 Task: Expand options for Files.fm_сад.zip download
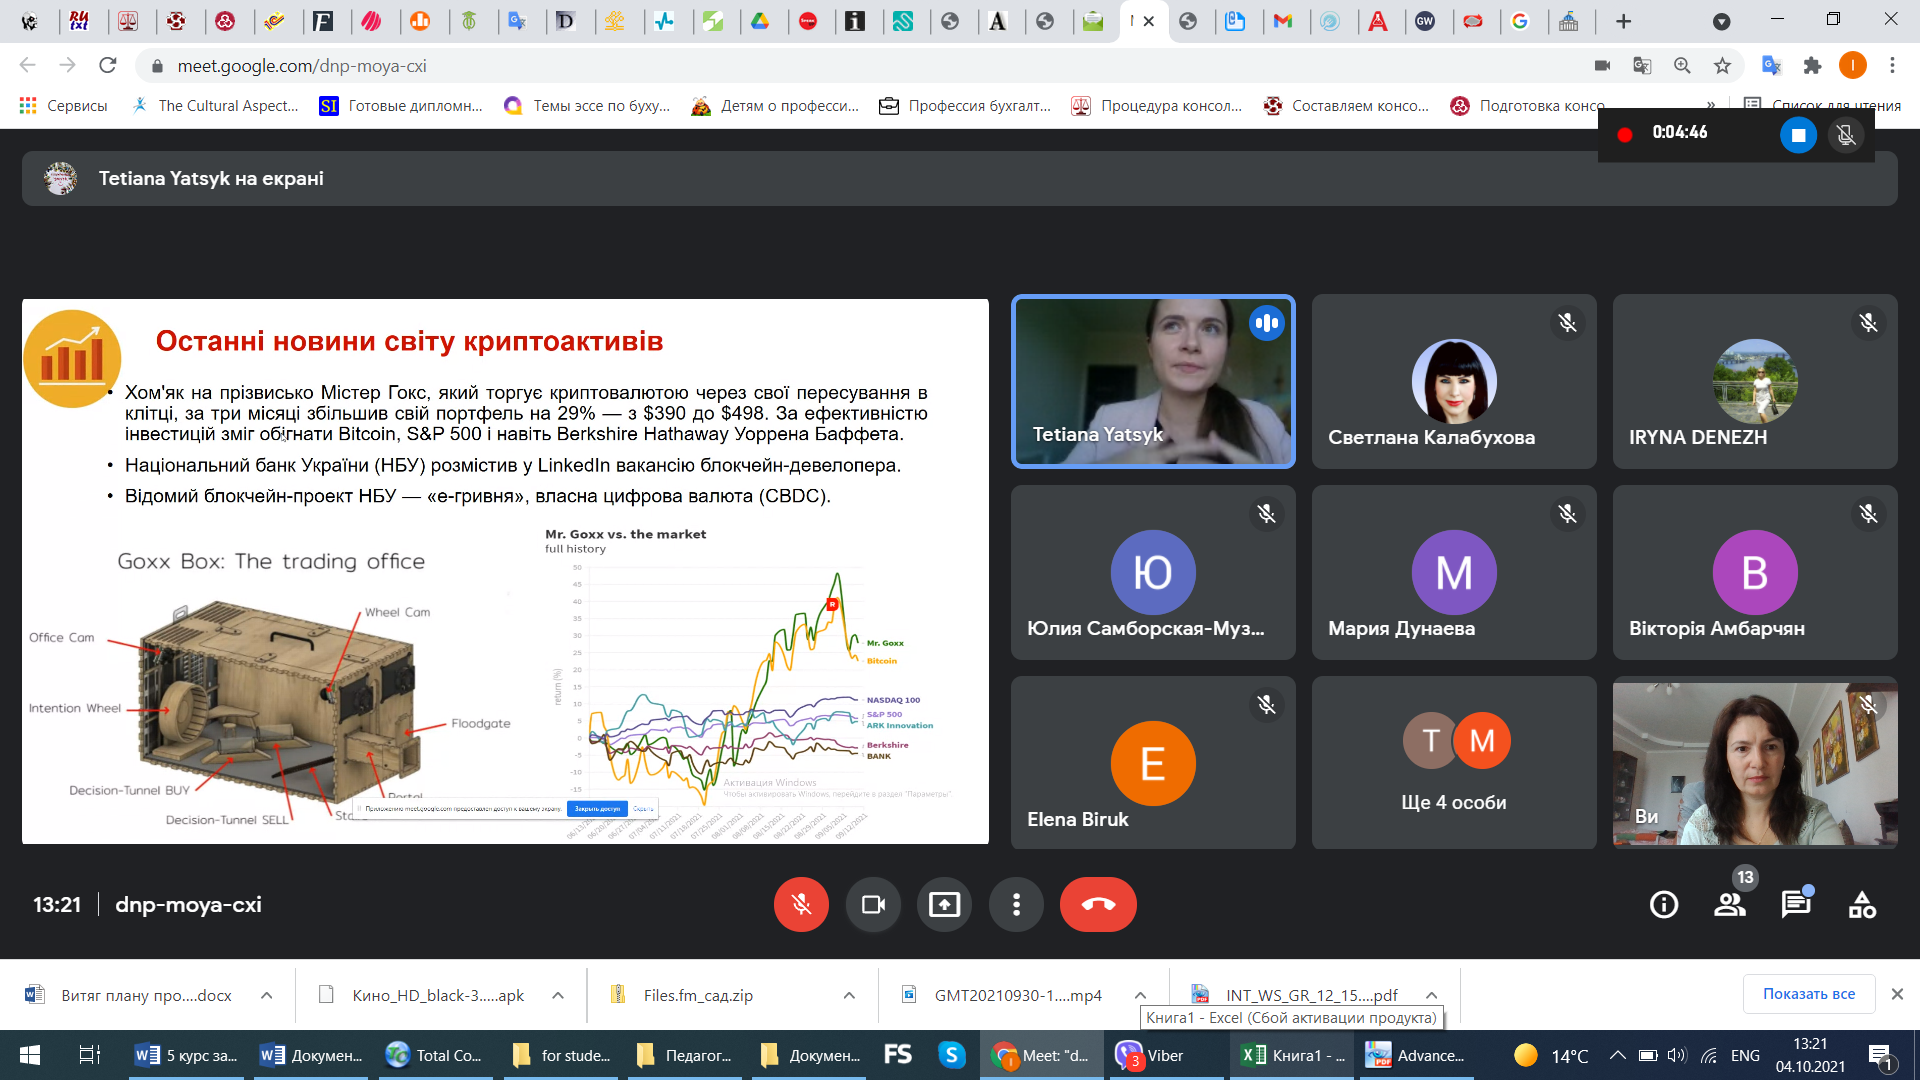click(x=849, y=995)
